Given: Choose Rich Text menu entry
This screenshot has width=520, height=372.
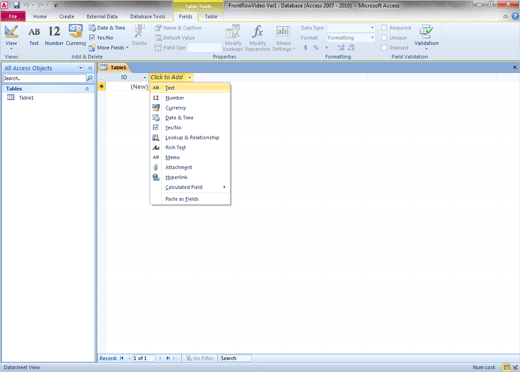Looking at the screenshot, I should 190,147.
